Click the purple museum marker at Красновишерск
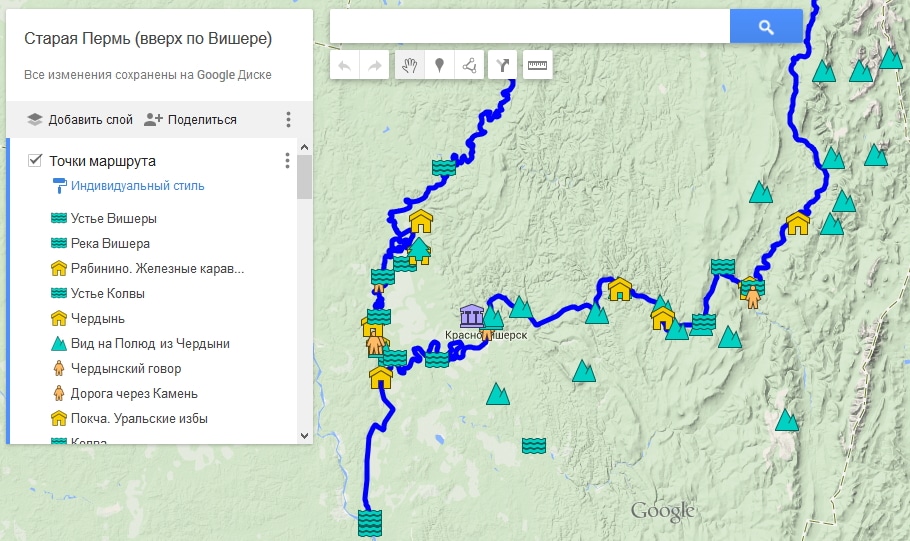Image resolution: width=910 pixels, height=541 pixels. 471,317
